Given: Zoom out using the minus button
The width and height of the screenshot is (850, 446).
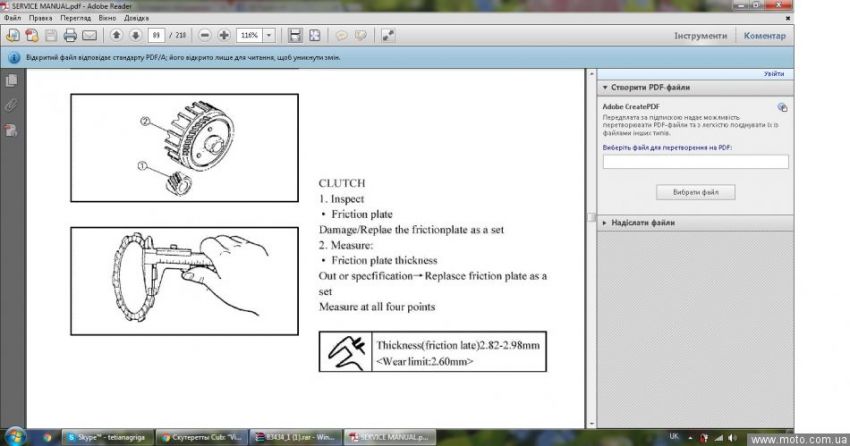Looking at the screenshot, I should (x=205, y=35).
